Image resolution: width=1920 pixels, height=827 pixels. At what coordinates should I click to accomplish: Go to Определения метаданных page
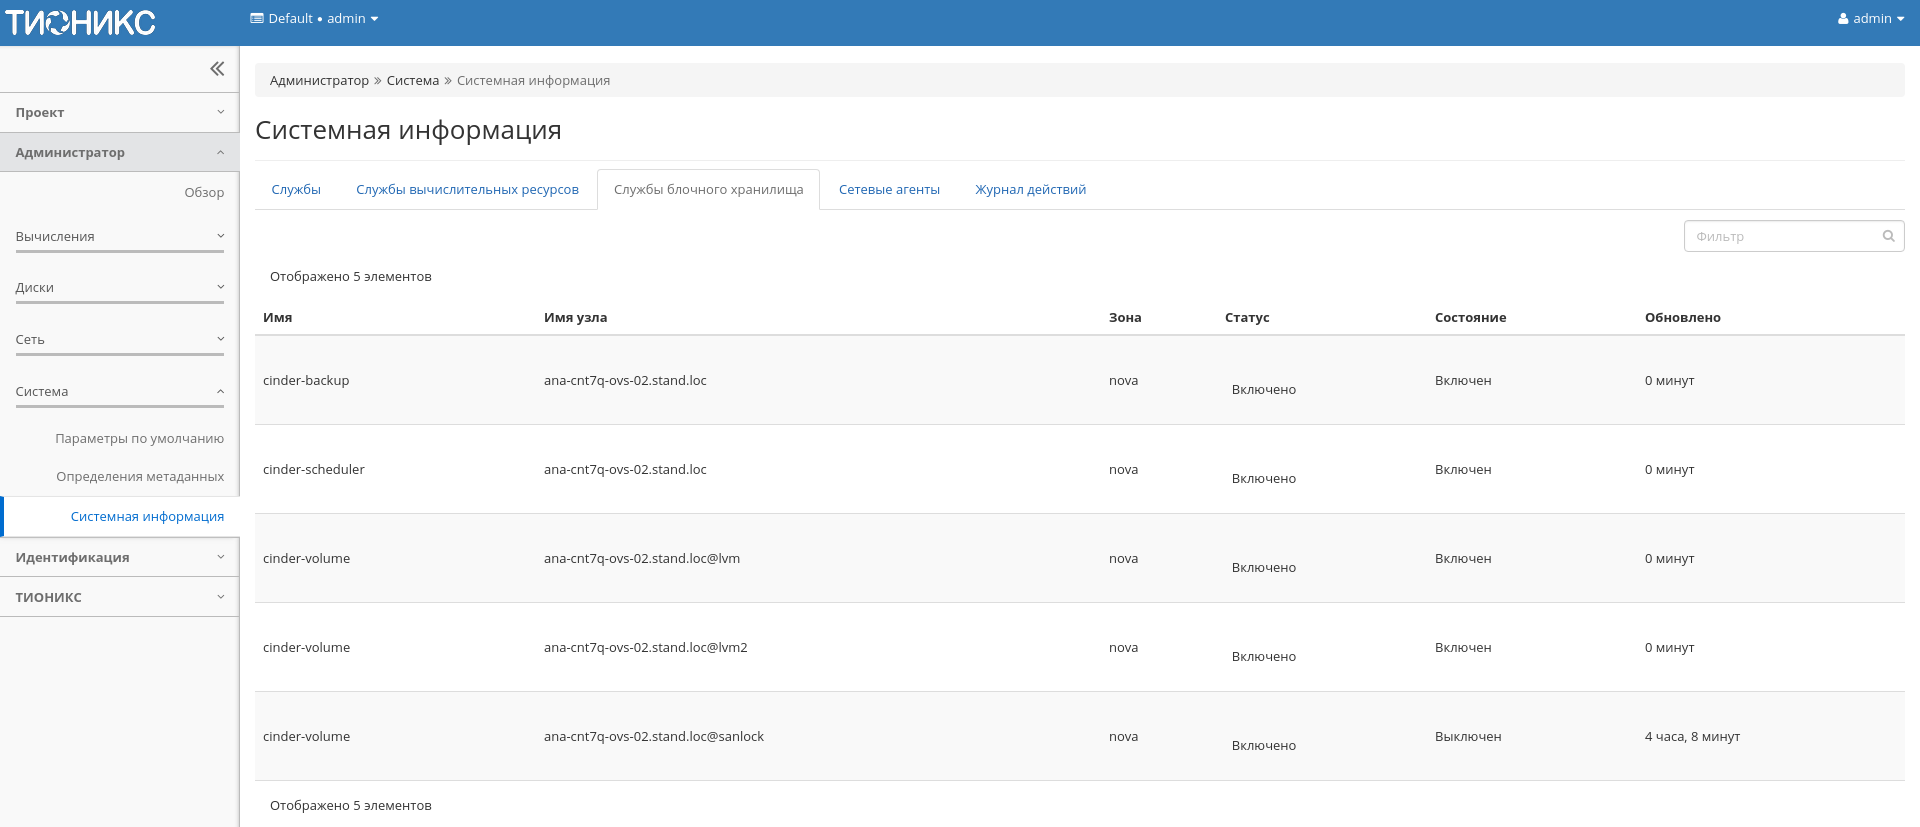point(140,477)
